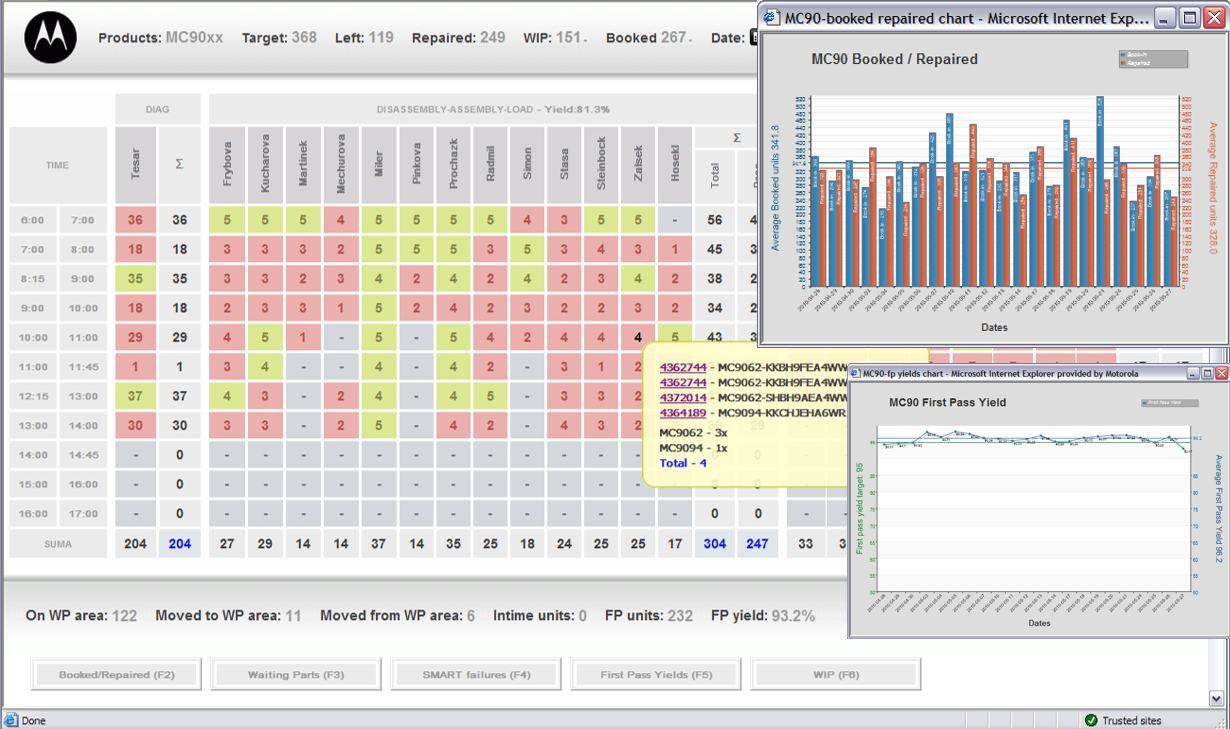Image resolution: width=1230 pixels, height=729 pixels.
Task: Click the main page scrollbar down arrow
Action: pos(1216,699)
